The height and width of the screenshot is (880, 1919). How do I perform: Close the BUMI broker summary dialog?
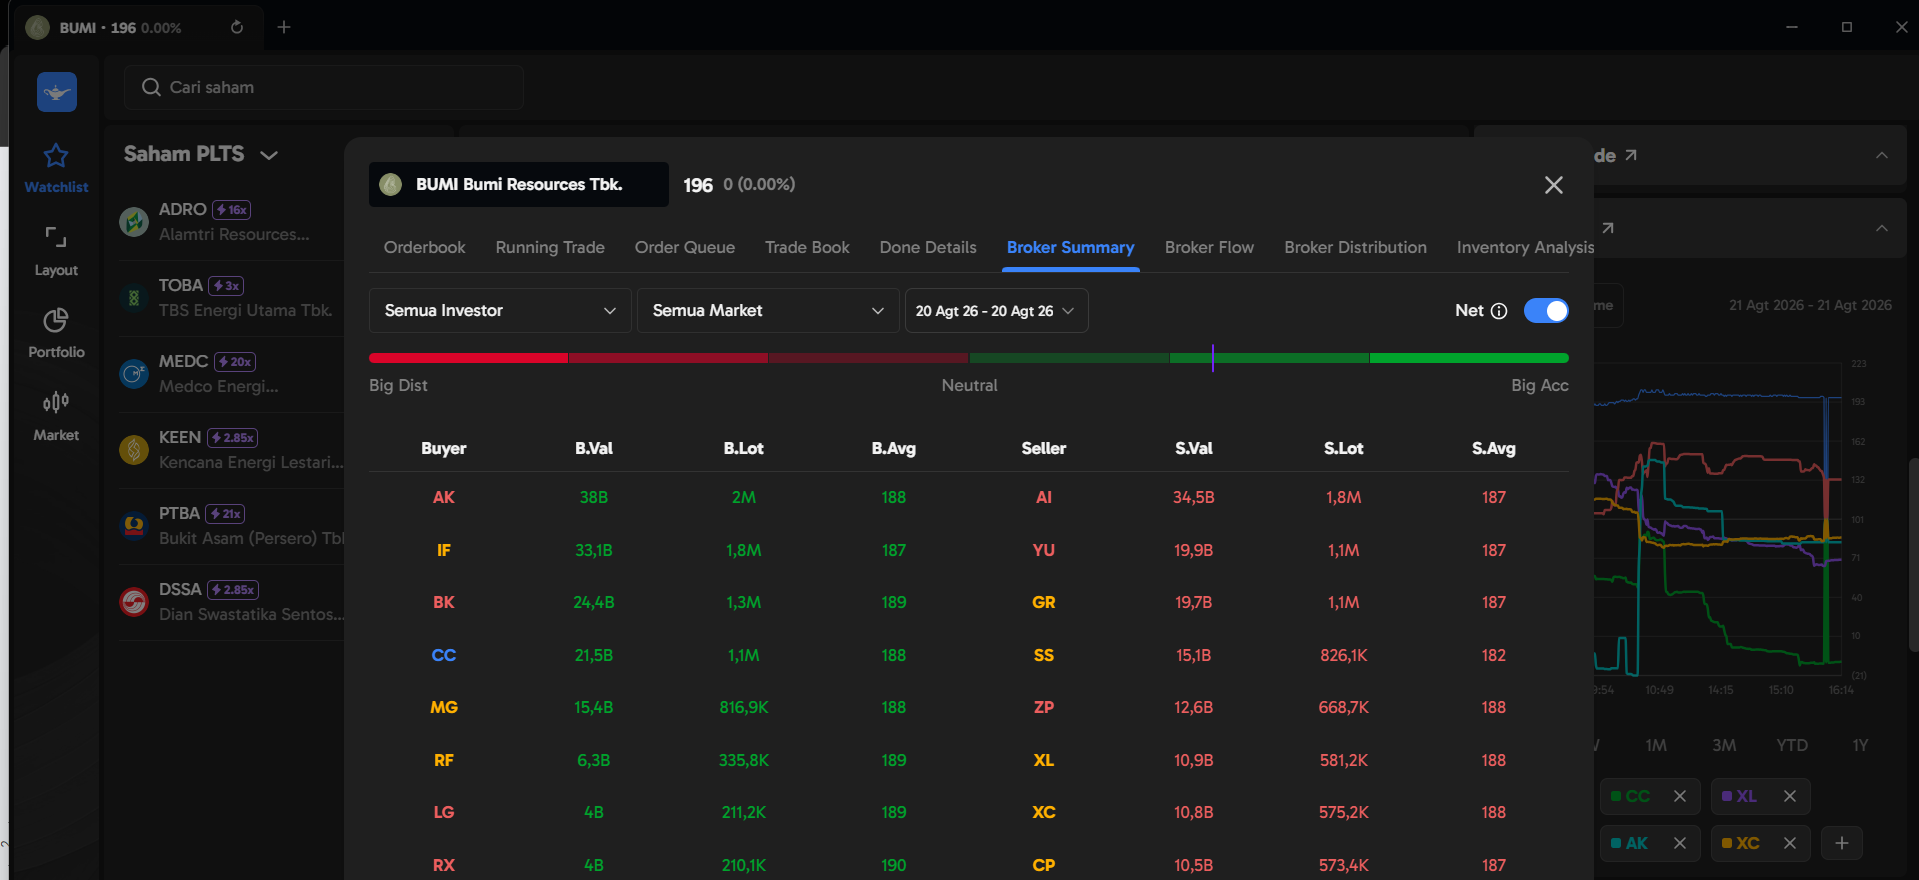click(1553, 185)
